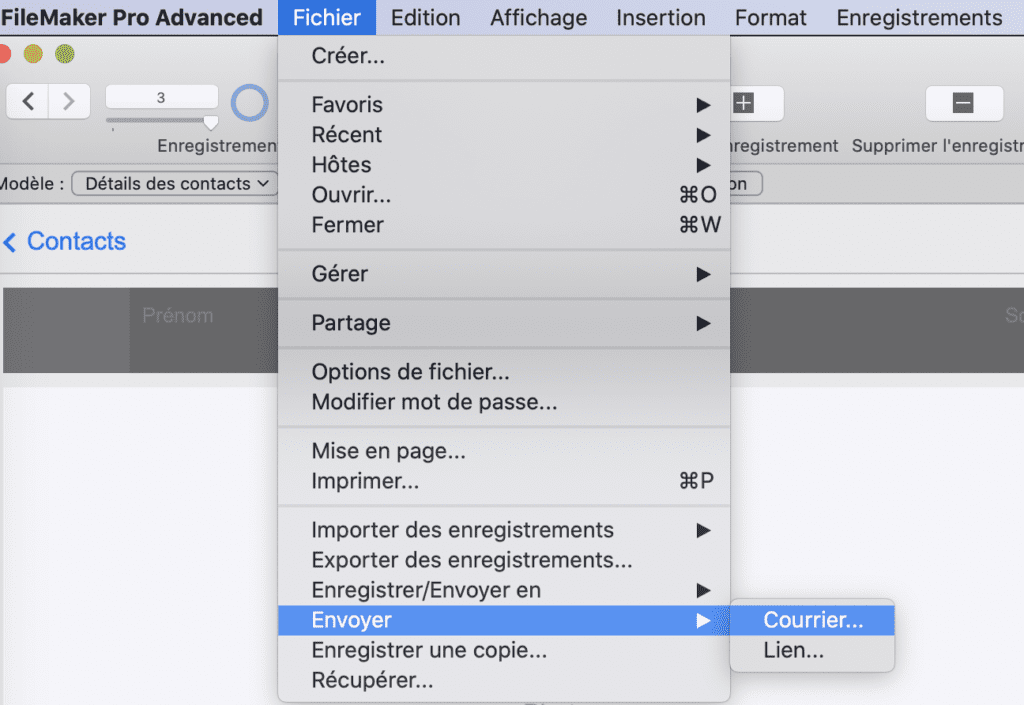Go to next record arrow

(x=69, y=102)
